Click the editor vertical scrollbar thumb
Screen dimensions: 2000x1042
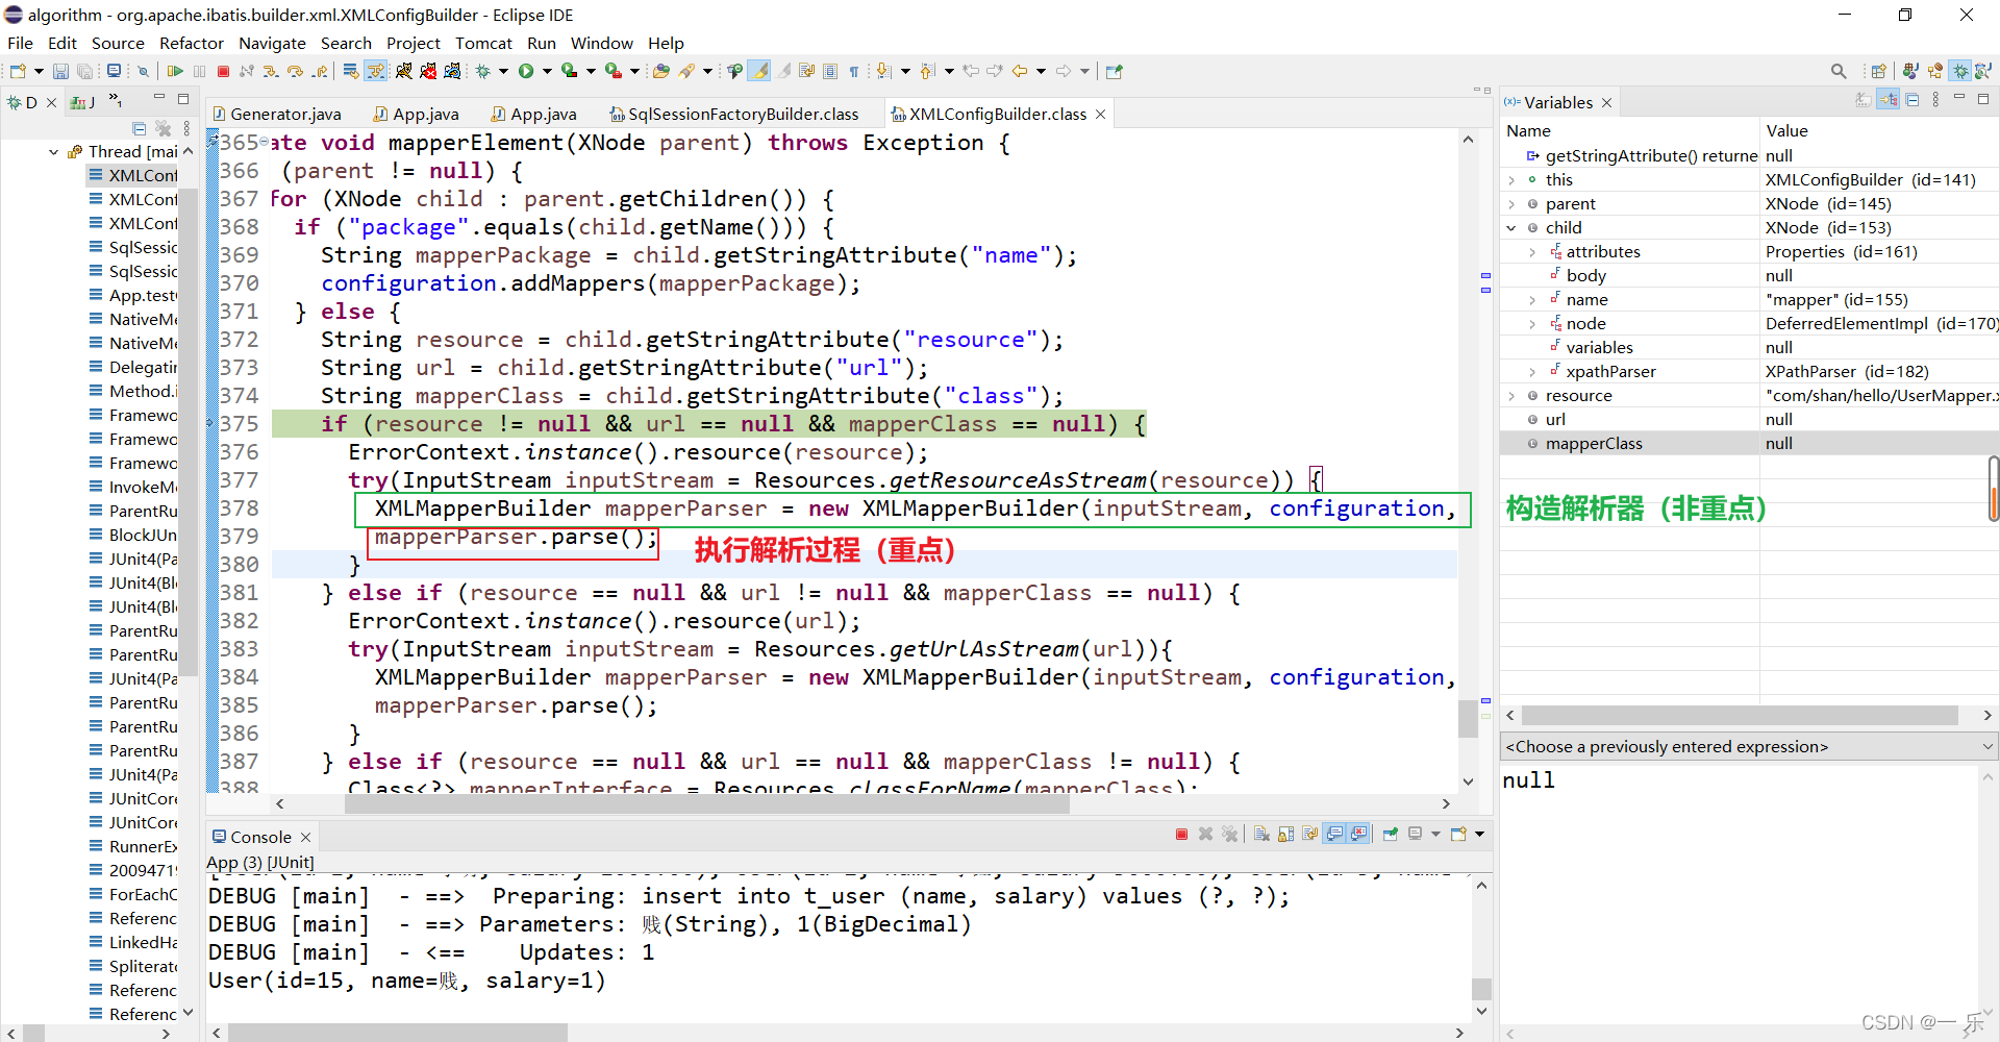tap(1468, 718)
